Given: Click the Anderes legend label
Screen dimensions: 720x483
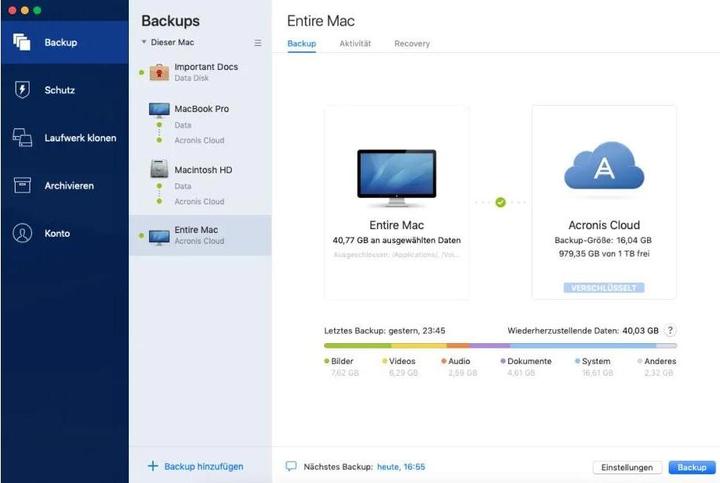Looking at the screenshot, I should [660, 361].
